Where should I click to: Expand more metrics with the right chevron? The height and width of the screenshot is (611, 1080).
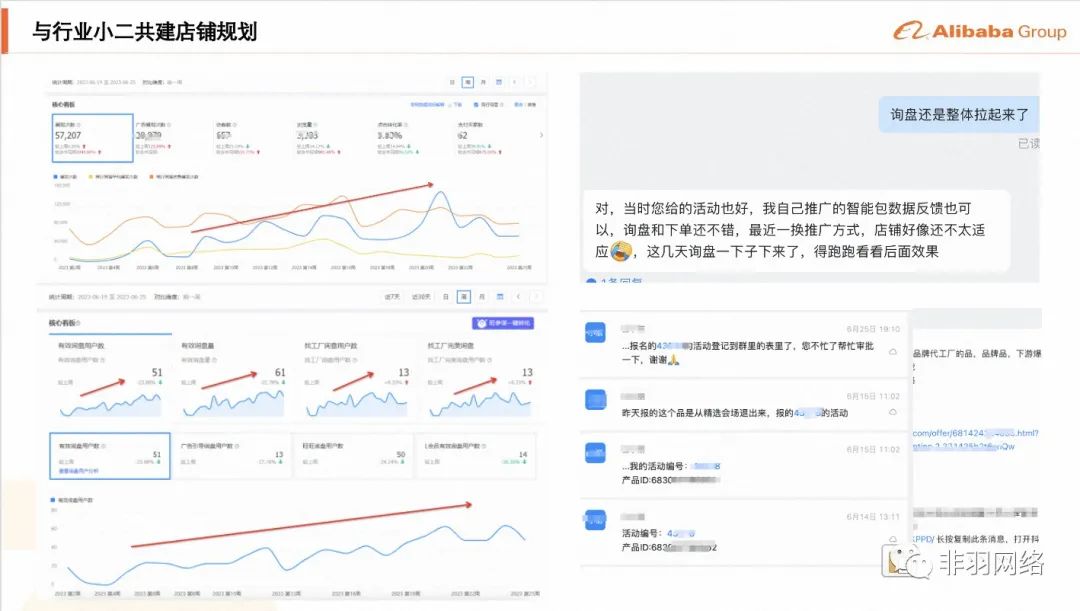pyautogui.click(x=541, y=134)
